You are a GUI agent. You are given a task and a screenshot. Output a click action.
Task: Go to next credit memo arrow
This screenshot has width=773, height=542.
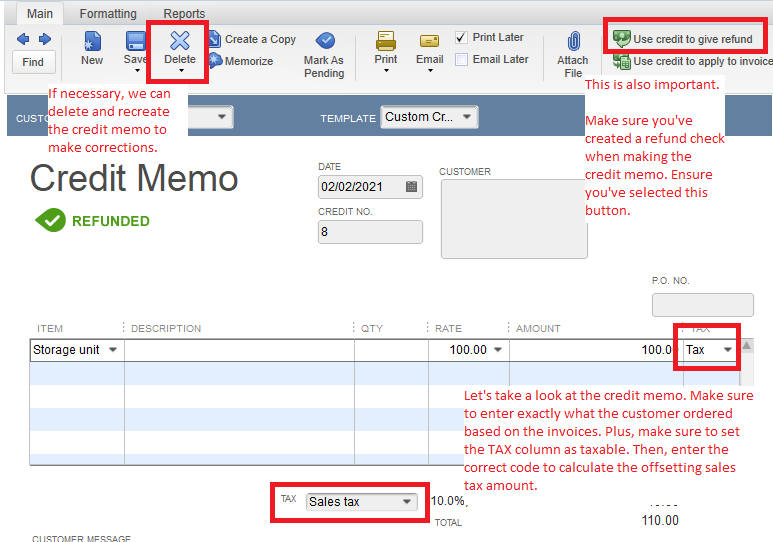tap(44, 39)
